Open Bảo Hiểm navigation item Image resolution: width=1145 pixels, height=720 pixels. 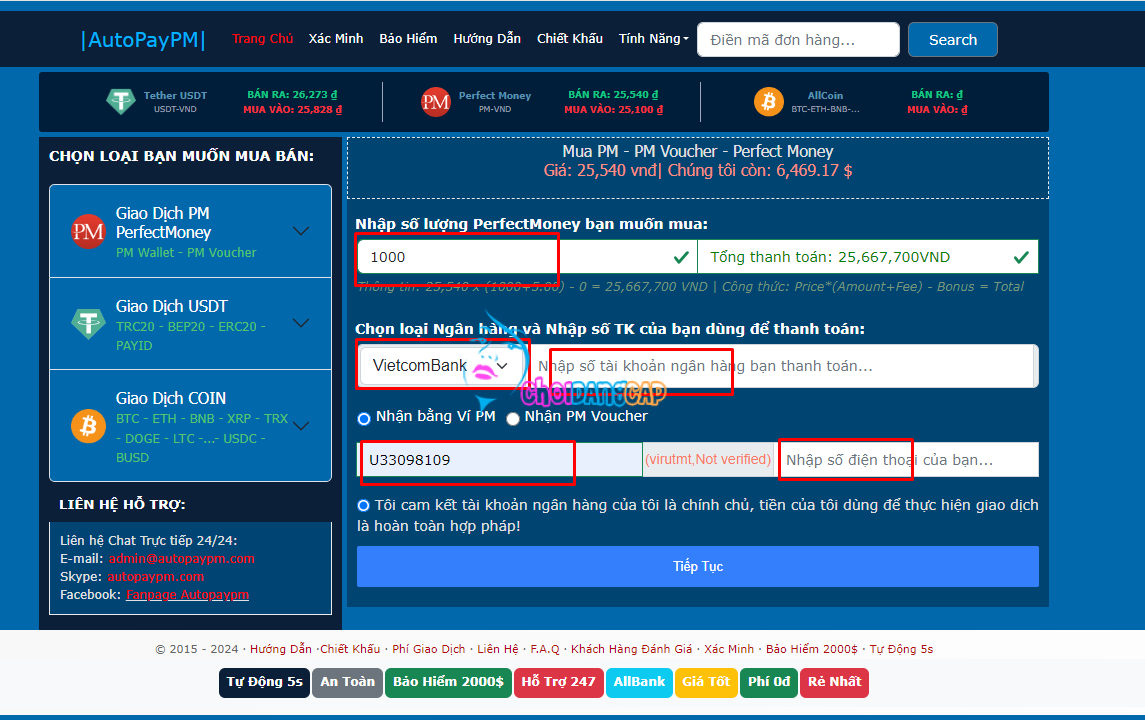click(x=408, y=39)
